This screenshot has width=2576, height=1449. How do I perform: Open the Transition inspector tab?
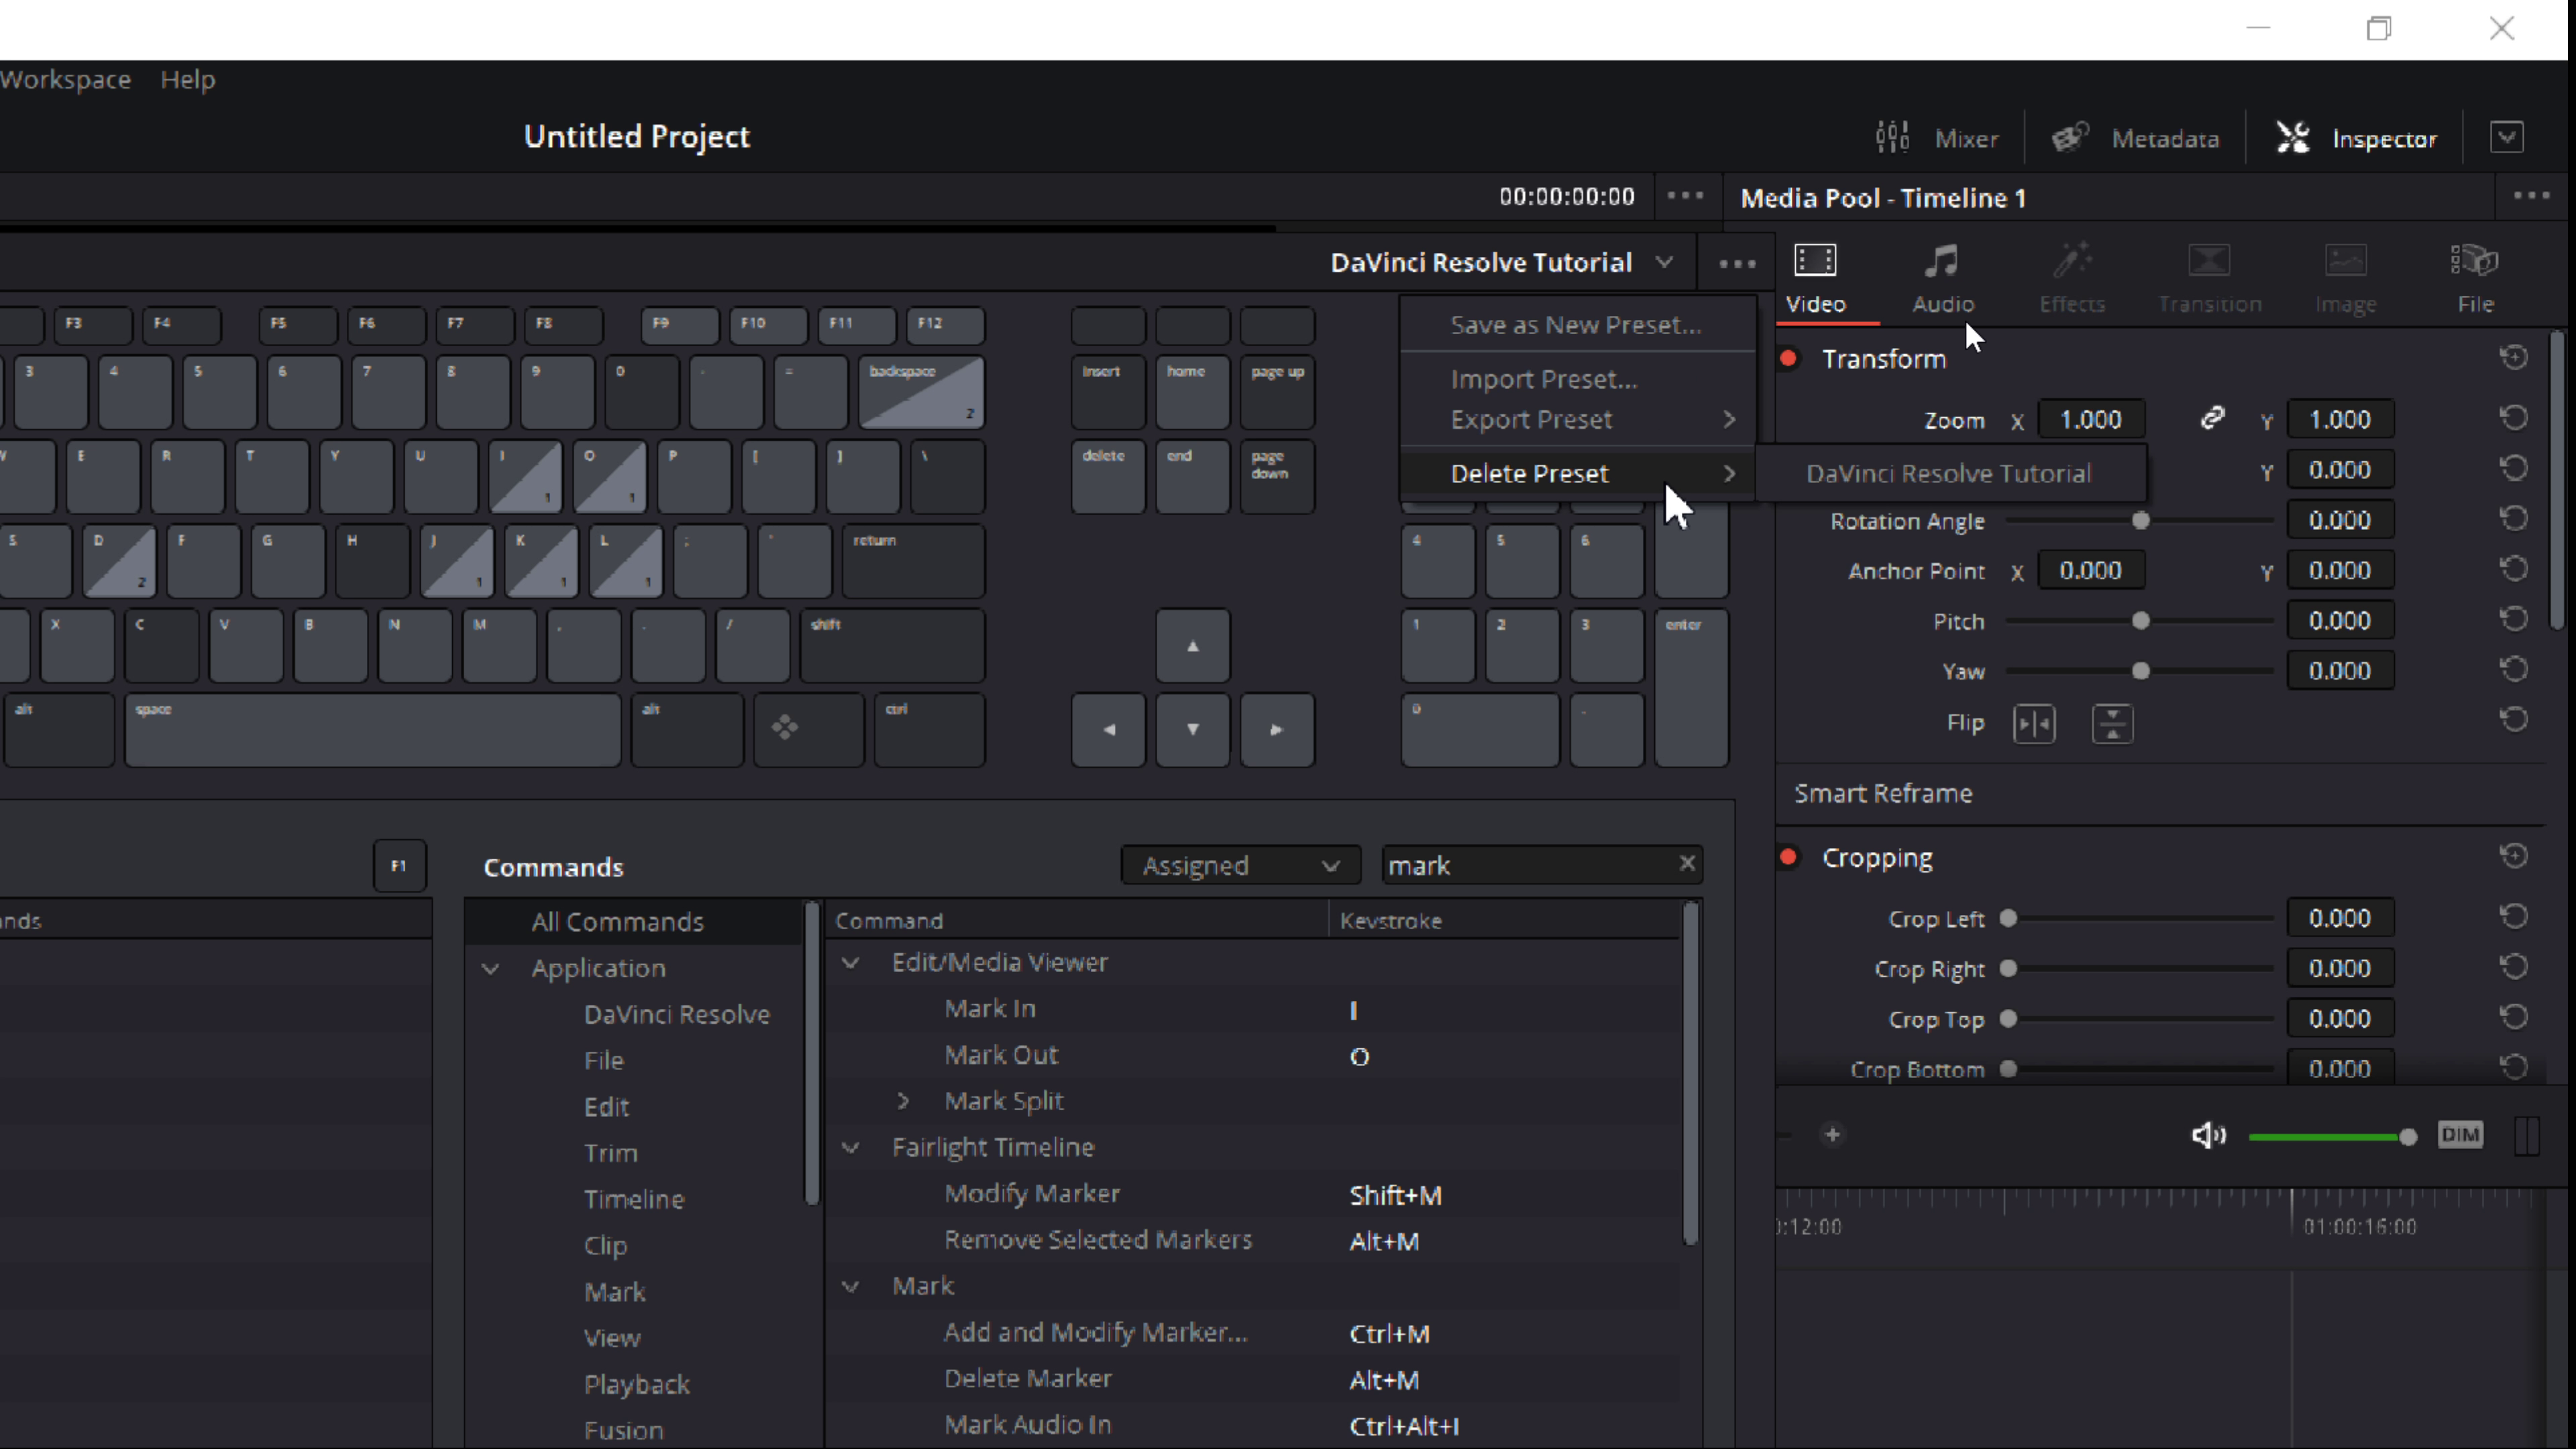2209,279
